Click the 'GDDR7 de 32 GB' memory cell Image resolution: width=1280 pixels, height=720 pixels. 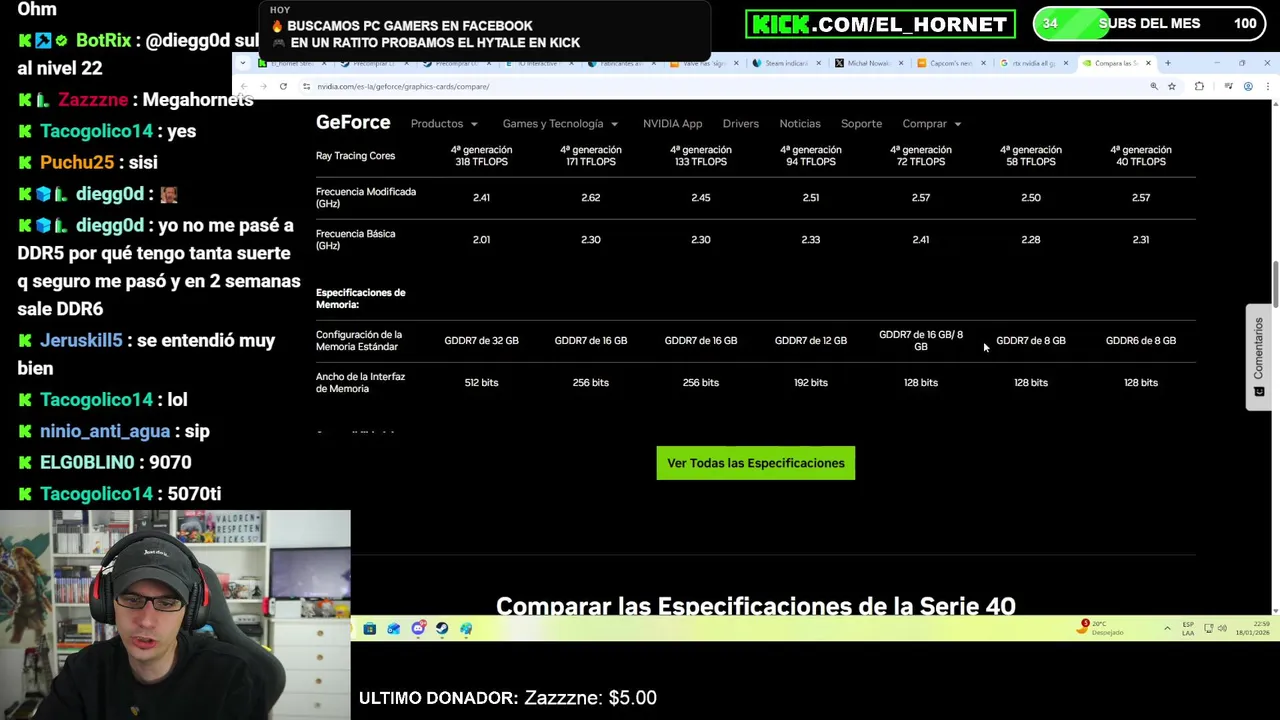[x=481, y=341]
